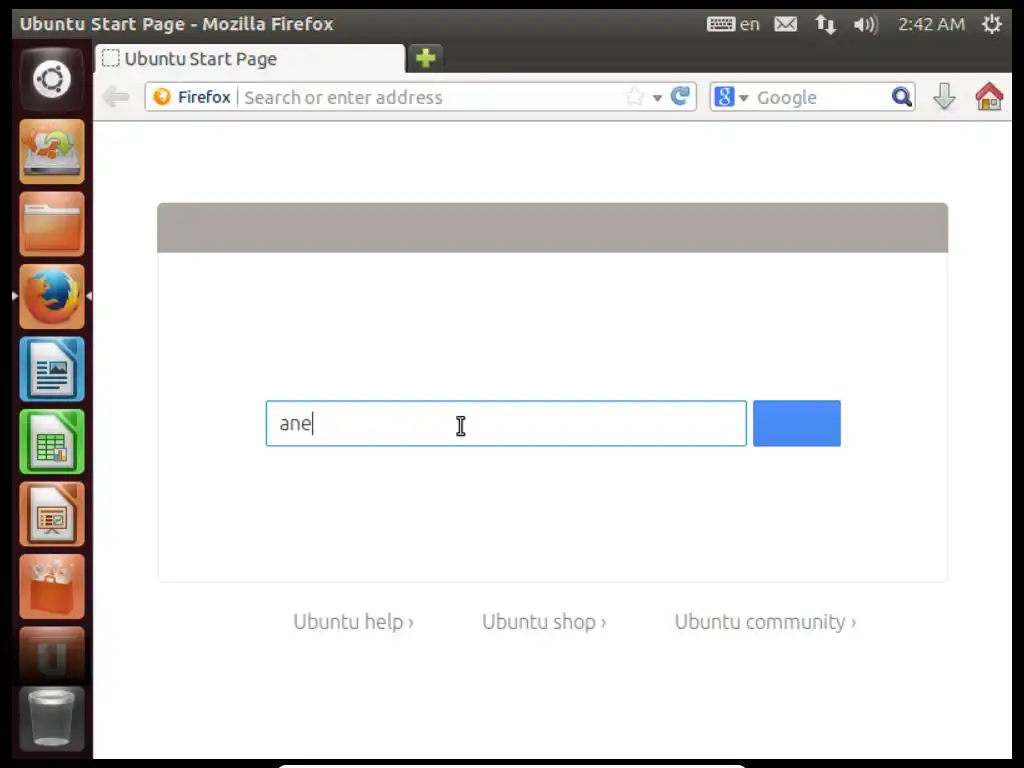Open LibreOffice Calc from the dock

click(52, 441)
